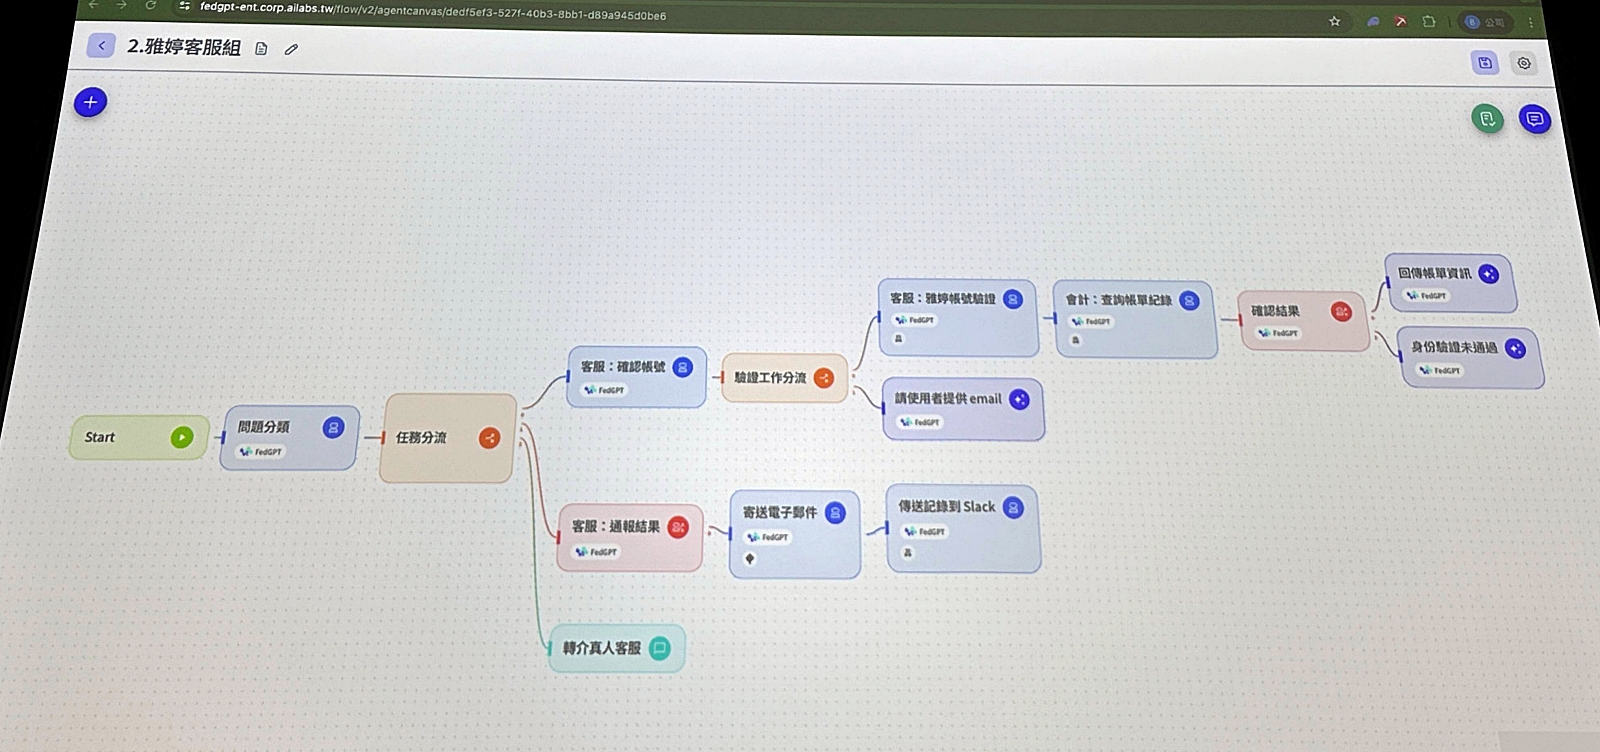Click FedGPT model label on 身份驗證未通過 node

click(1439, 371)
